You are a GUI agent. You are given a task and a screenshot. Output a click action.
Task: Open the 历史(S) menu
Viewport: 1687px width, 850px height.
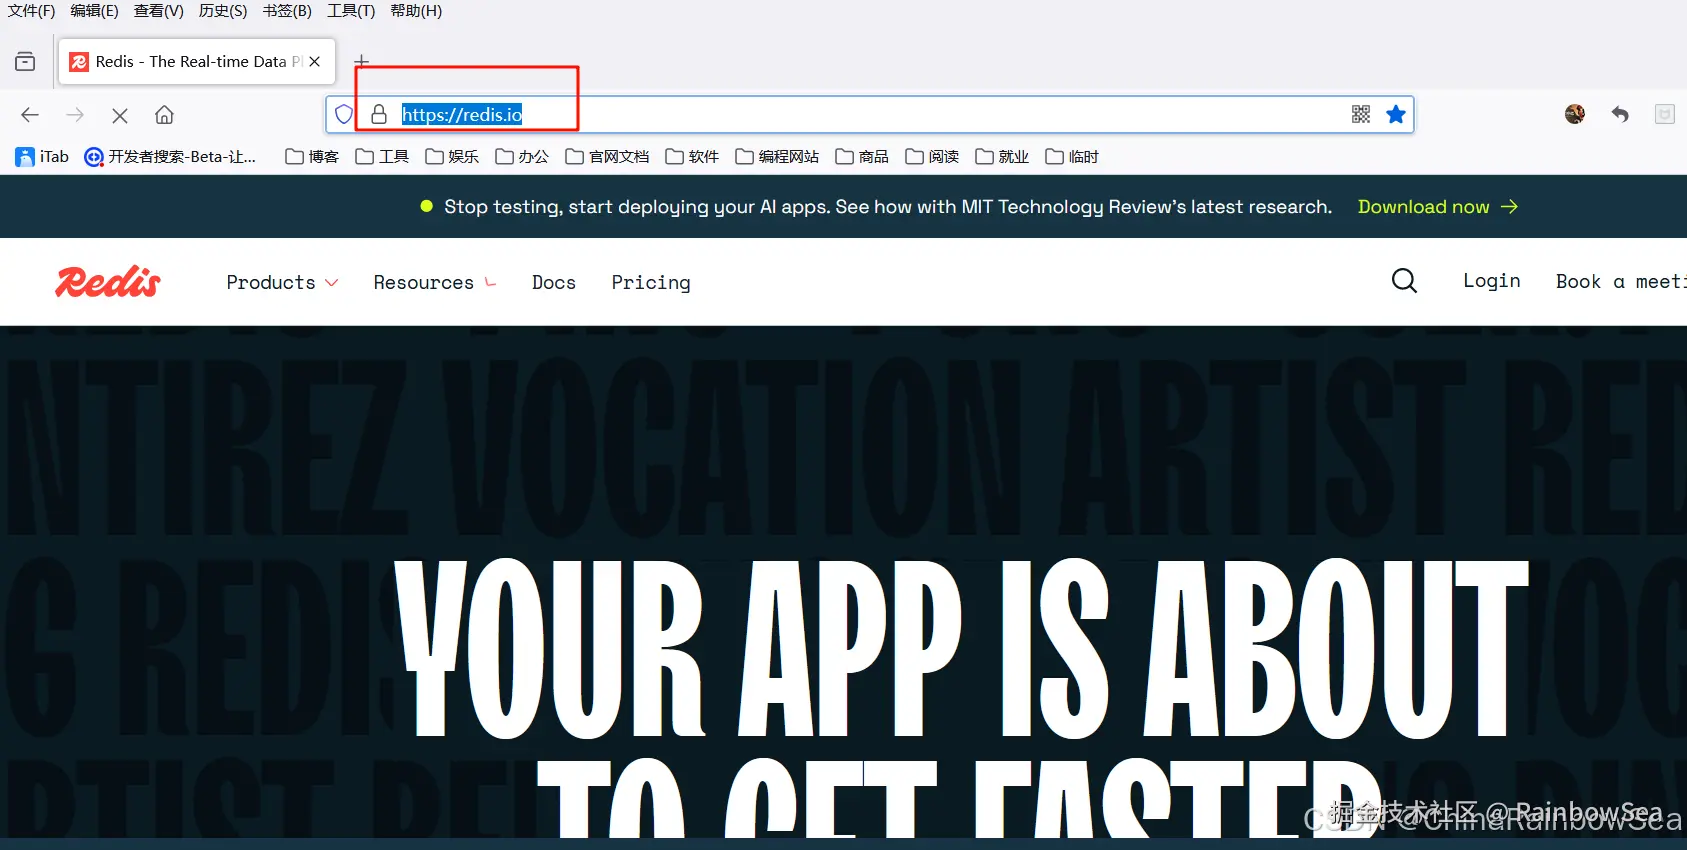tap(223, 11)
